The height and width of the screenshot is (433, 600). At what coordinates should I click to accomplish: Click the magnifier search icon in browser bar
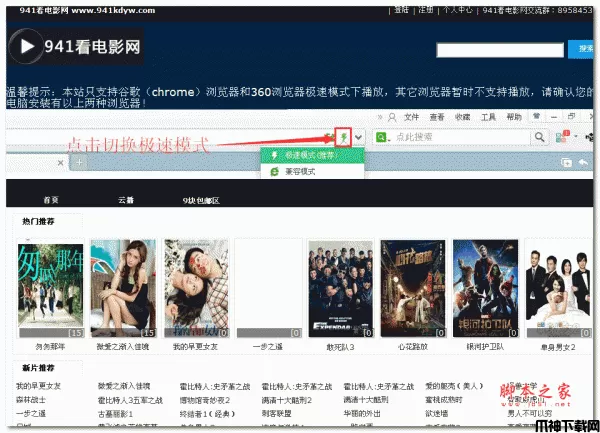tap(540, 137)
